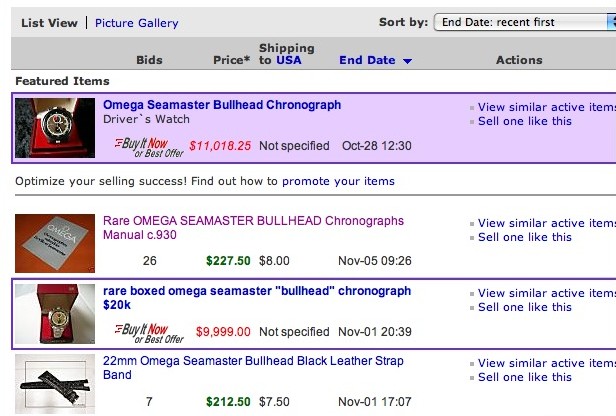View similar active items for featured watch
The width and height of the screenshot is (616, 416).
click(x=547, y=107)
